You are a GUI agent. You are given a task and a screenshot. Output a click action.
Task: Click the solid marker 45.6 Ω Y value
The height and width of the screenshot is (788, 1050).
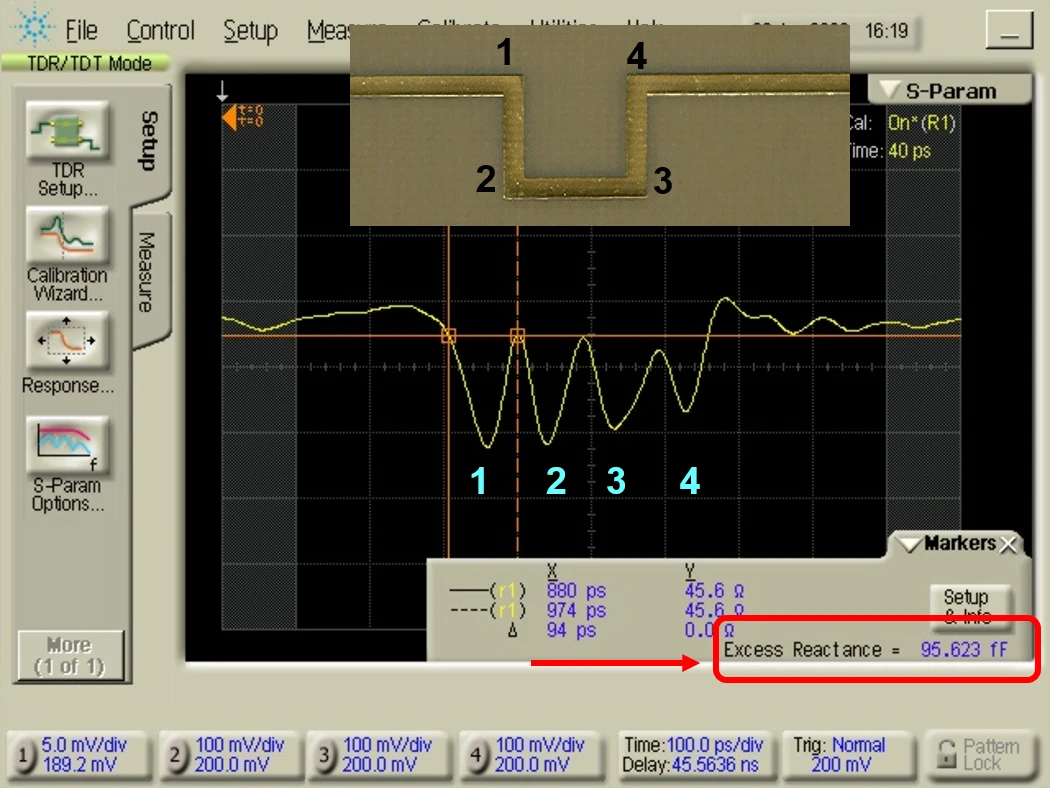click(x=714, y=591)
